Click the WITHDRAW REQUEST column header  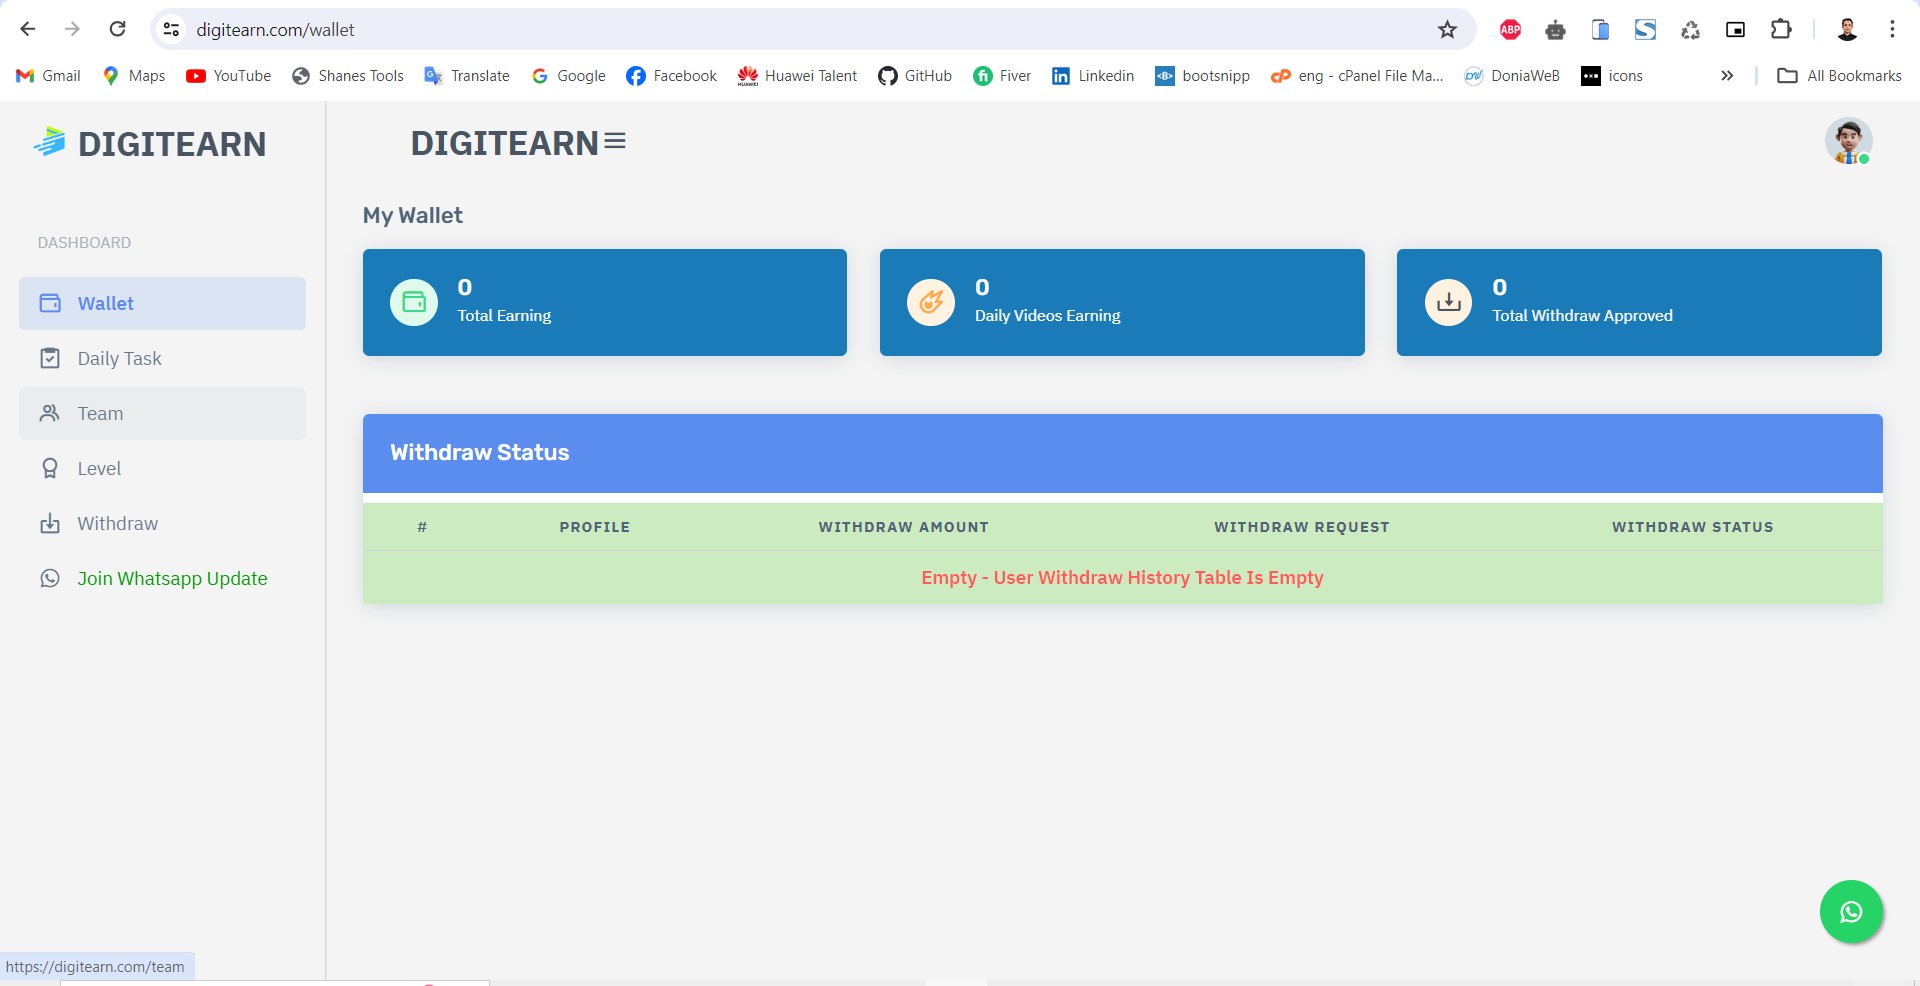click(1301, 527)
